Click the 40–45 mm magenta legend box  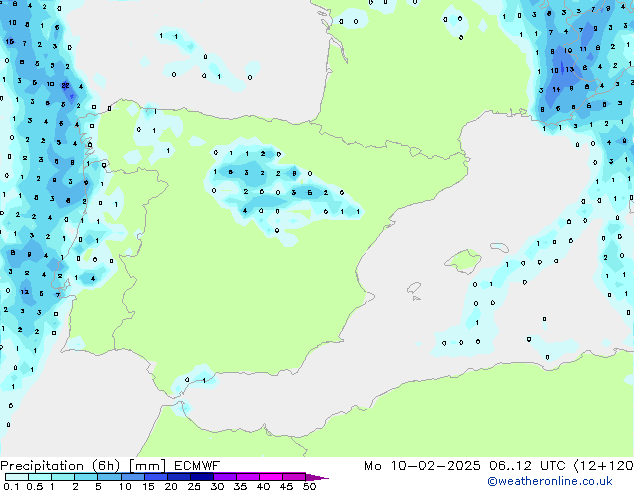tap(271, 477)
